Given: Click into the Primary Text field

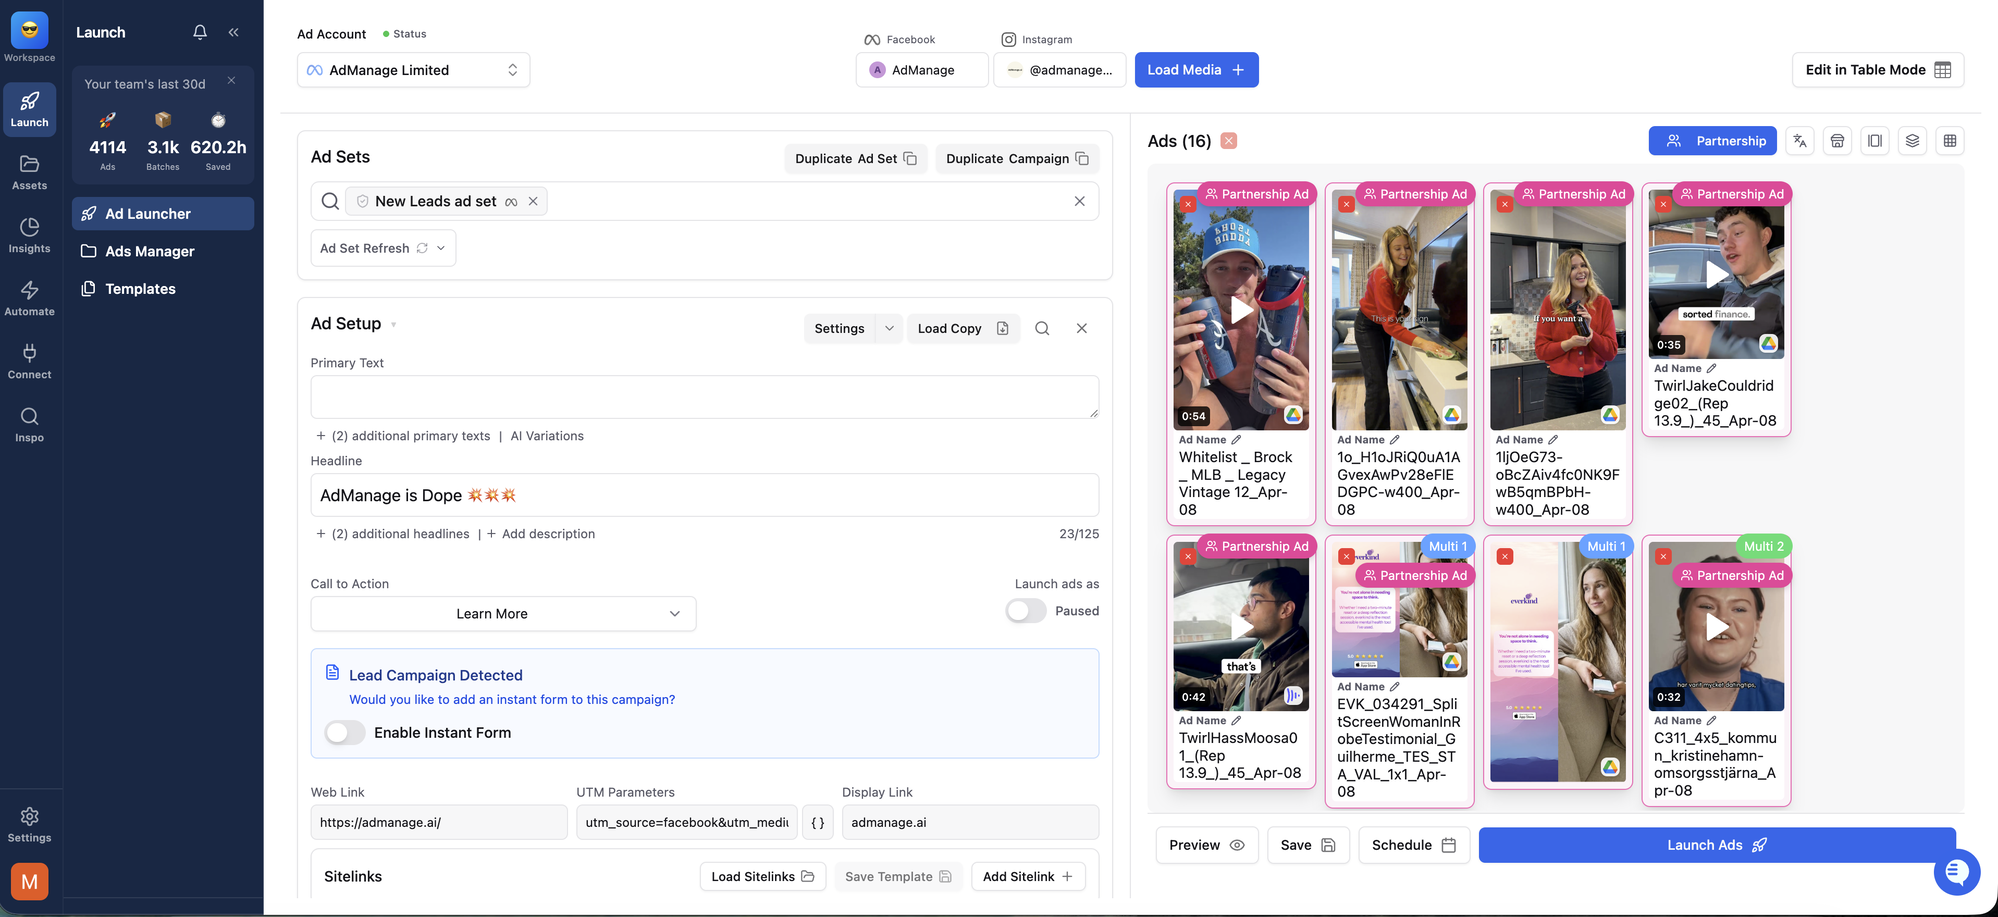Looking at the screenshot, I should point(705,397).
